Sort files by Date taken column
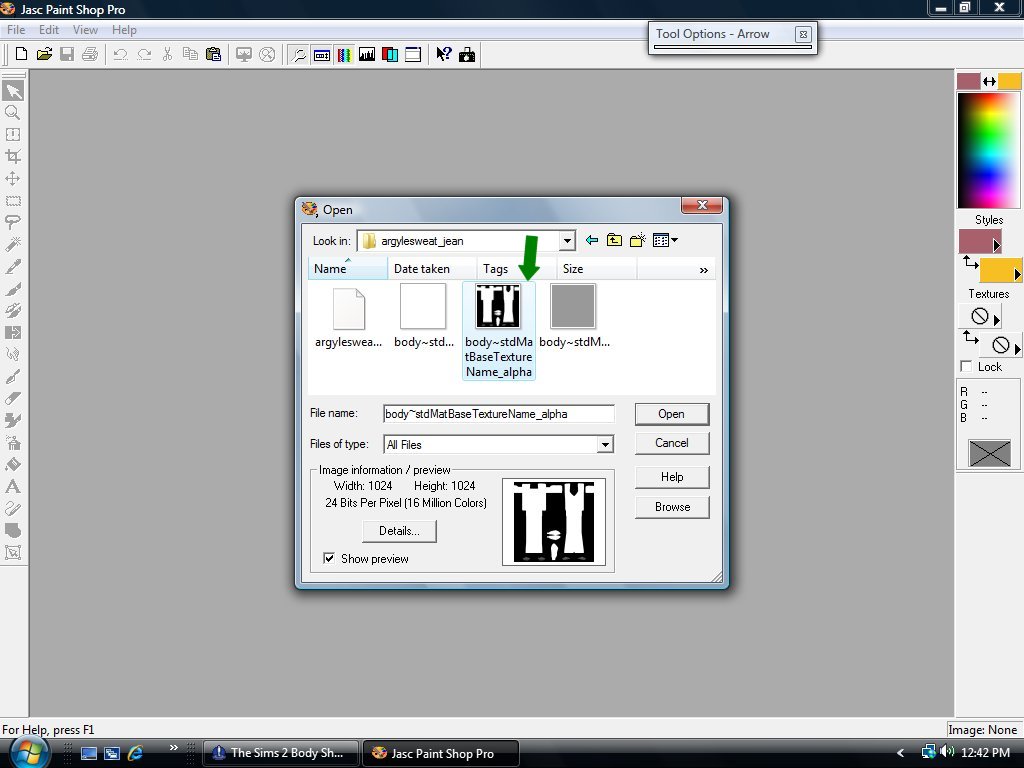1024x768 pixels. coord(432,268)
